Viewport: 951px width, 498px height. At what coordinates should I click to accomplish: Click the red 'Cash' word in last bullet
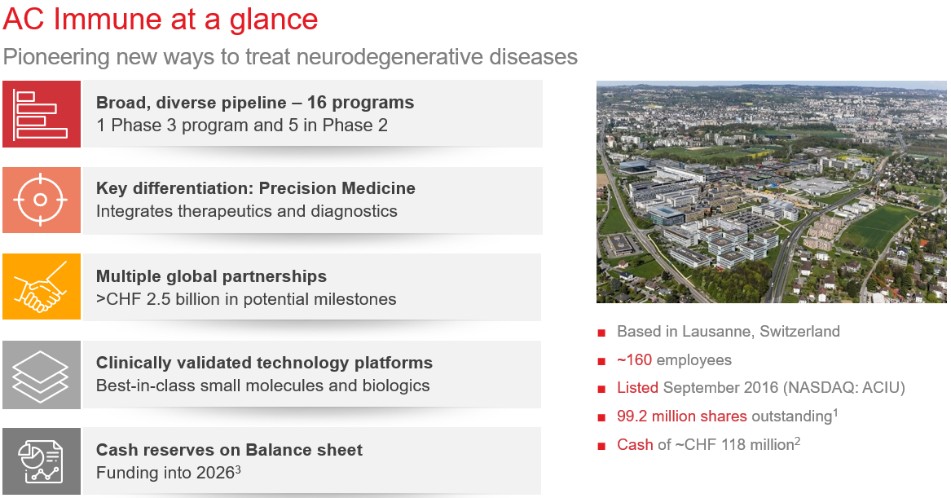tap(634, 444)
